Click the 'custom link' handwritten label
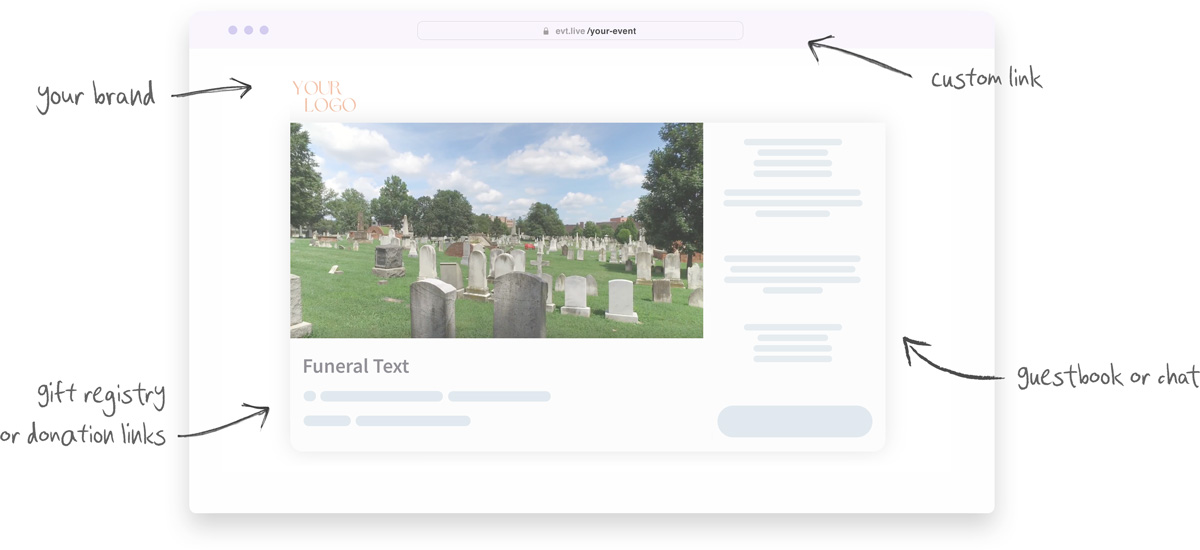The width and height of the screenshot is (1200, 550). (x=986, y=79)
